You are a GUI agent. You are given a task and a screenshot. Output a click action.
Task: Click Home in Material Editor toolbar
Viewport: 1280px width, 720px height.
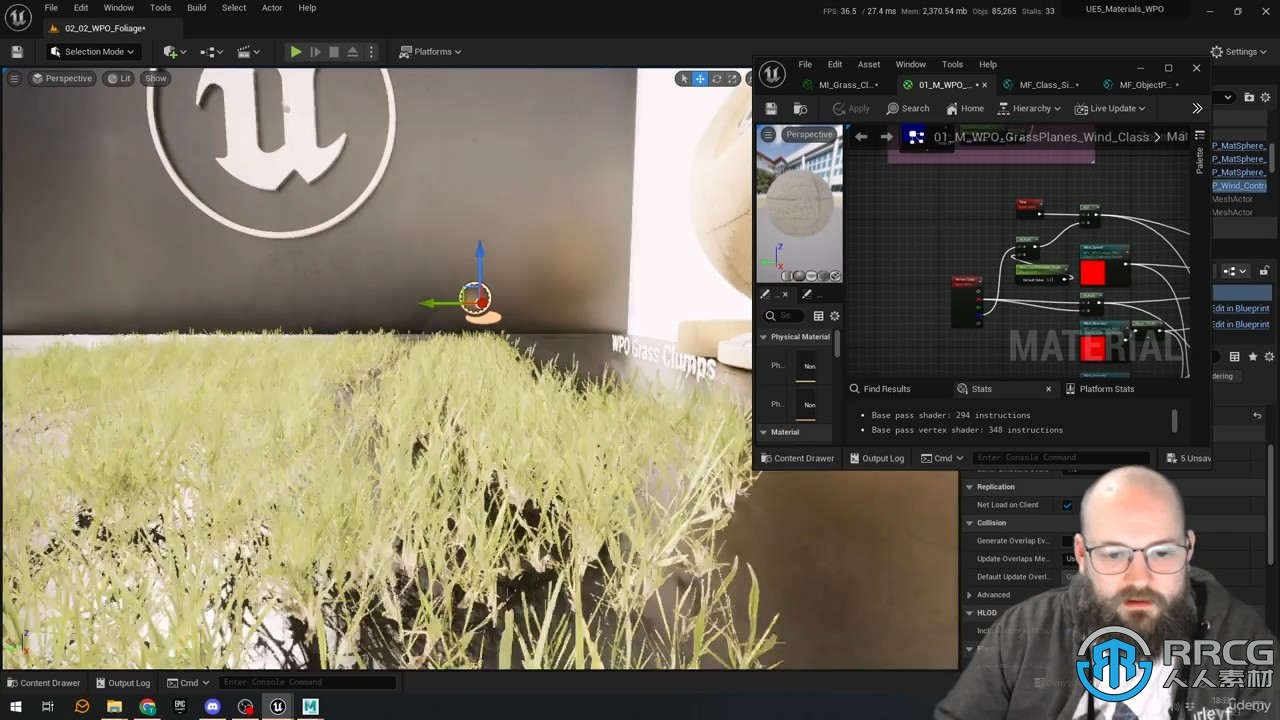click(965, 108)
